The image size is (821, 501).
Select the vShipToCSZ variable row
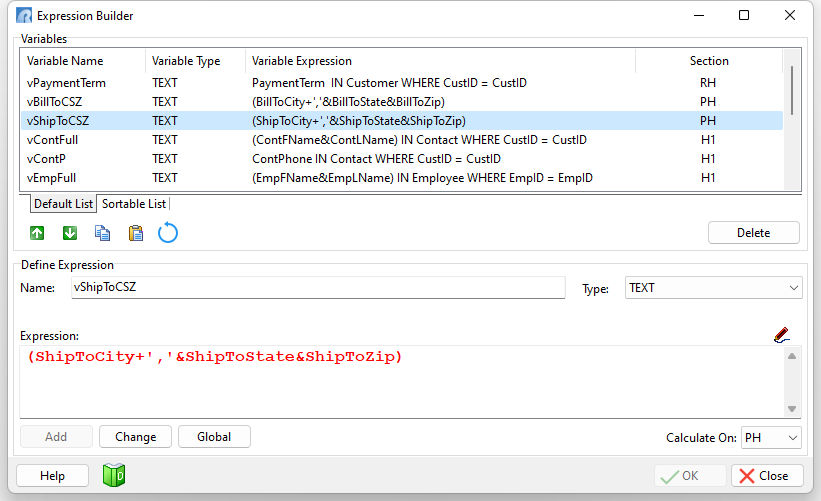click(402, 120)
